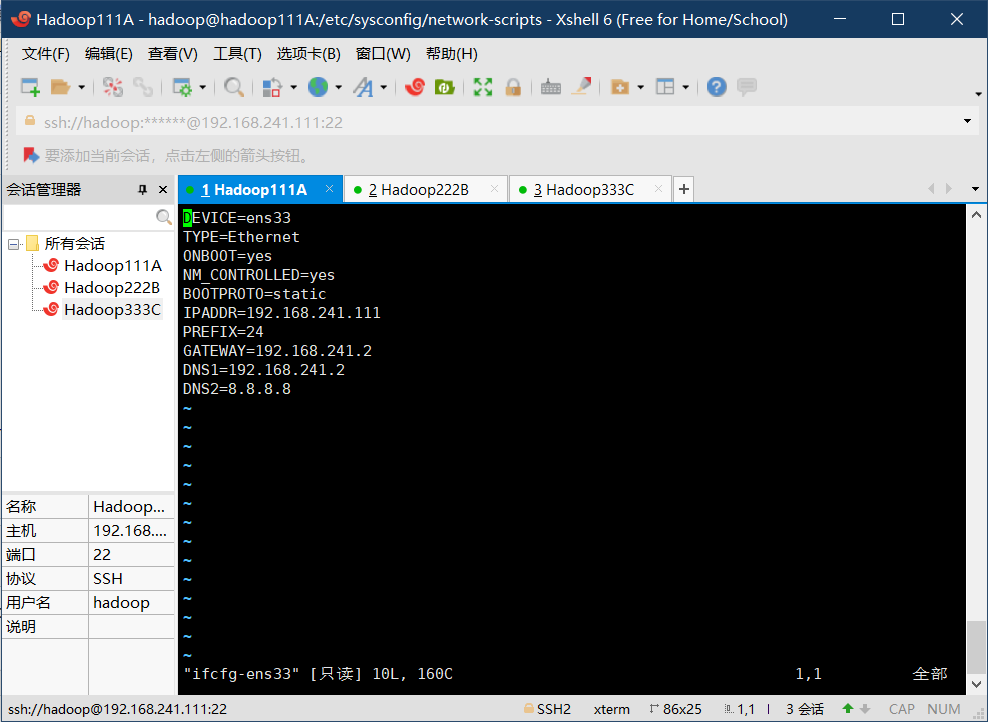Screen dimensions: 988x722
Task: Open session properties gear icon
Action: [182, 87]
